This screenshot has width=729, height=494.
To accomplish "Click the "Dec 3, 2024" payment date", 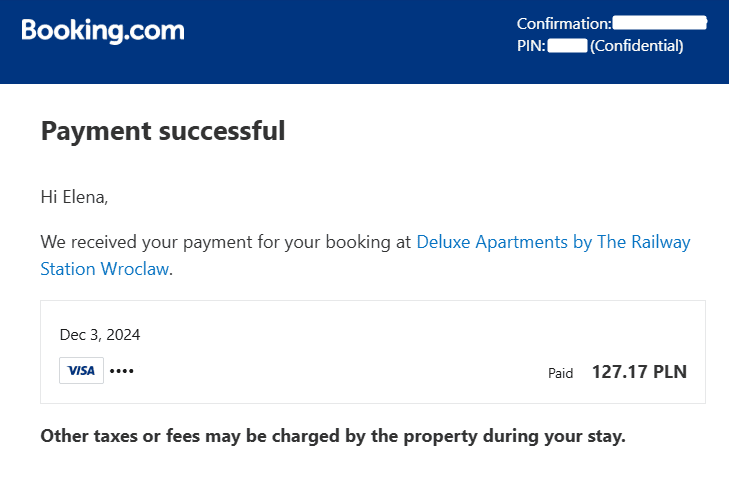I will pyautogui.click(x=100, y=334).
